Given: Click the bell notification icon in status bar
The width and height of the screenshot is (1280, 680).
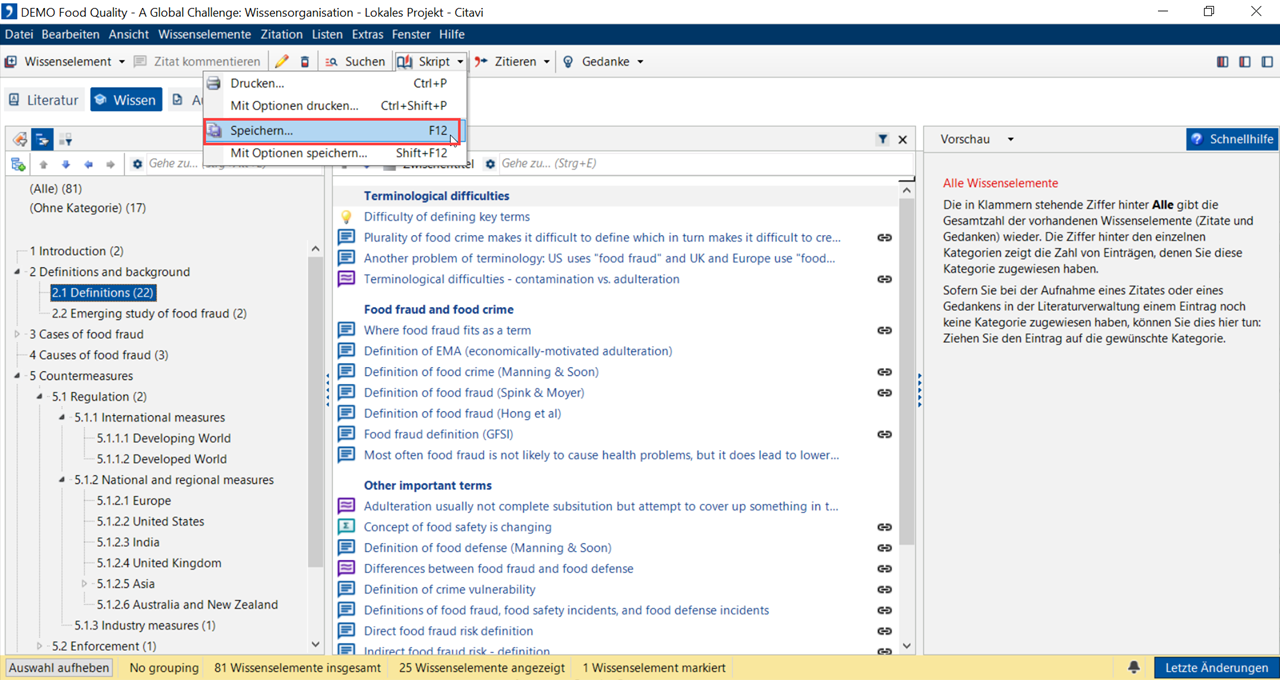Looking at the screenshot, I should coord(1134,668).
